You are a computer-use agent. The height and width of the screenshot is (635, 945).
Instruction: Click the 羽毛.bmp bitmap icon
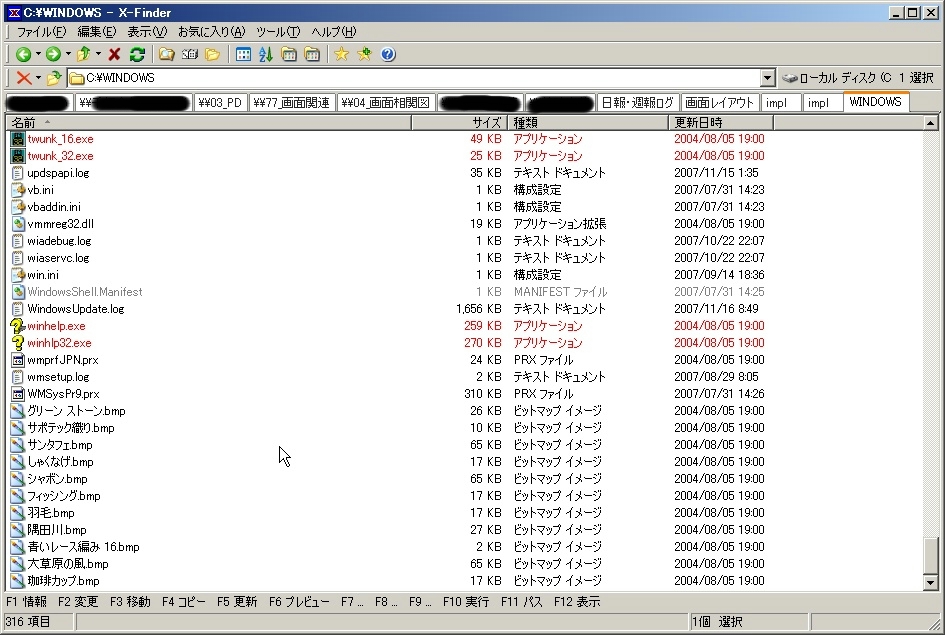click(x=18, y=513)
